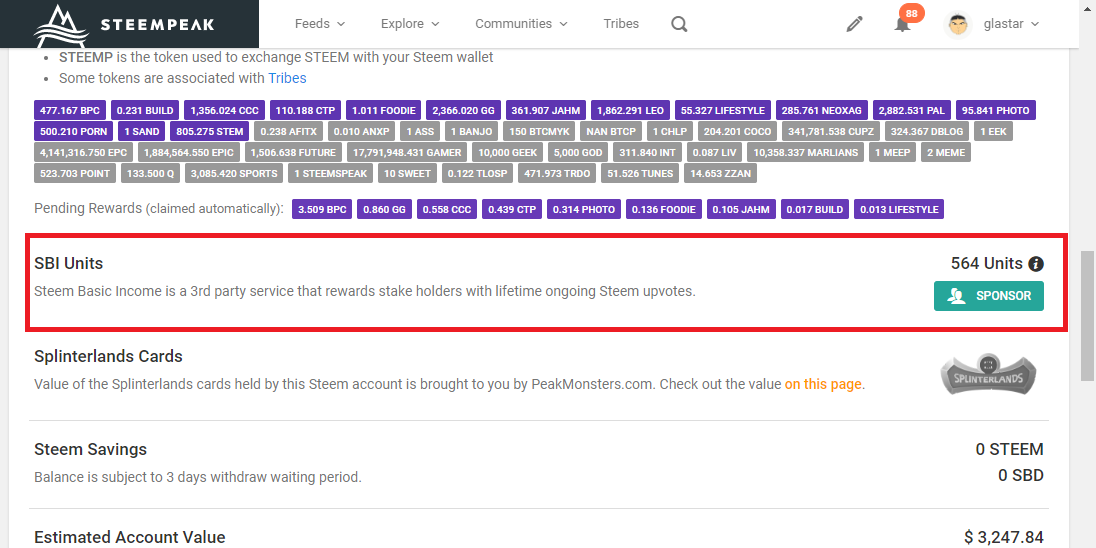The height and width of the screenshot is (548, 1096).
Task: Select the 2,366.020 GG token
Action: (x=463, y=110)
